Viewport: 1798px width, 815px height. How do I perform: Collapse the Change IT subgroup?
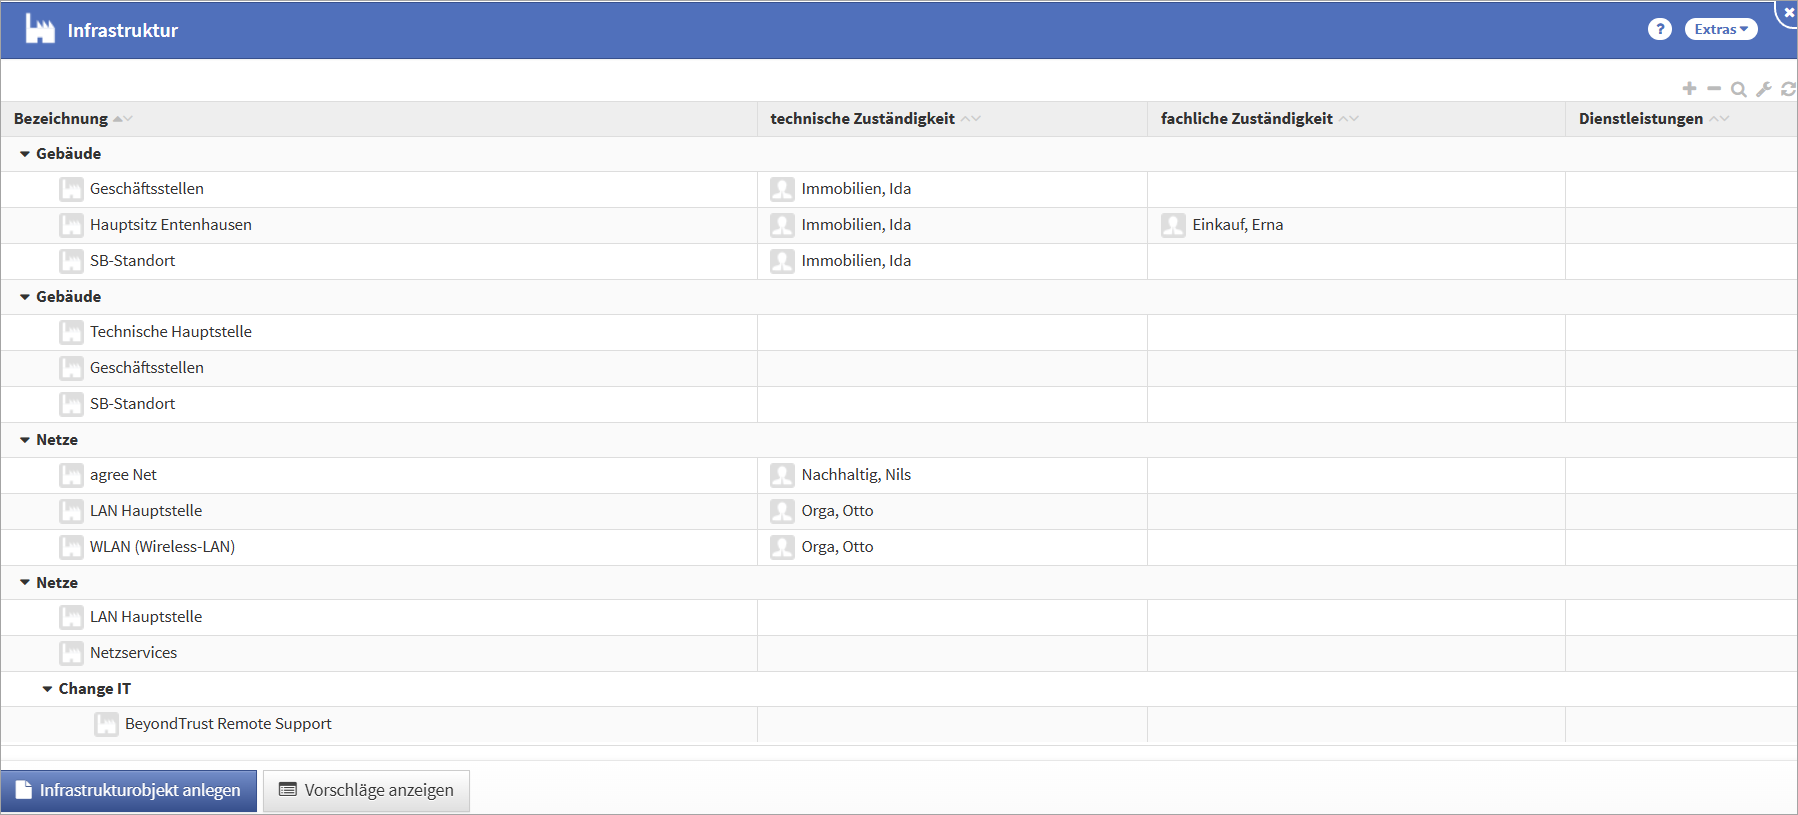(x=47, y=689)
